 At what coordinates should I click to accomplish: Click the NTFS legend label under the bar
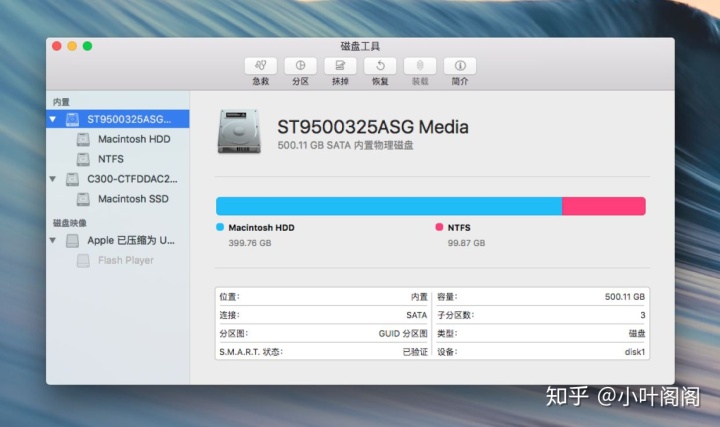pyautogui.click(x=459, y=228)
